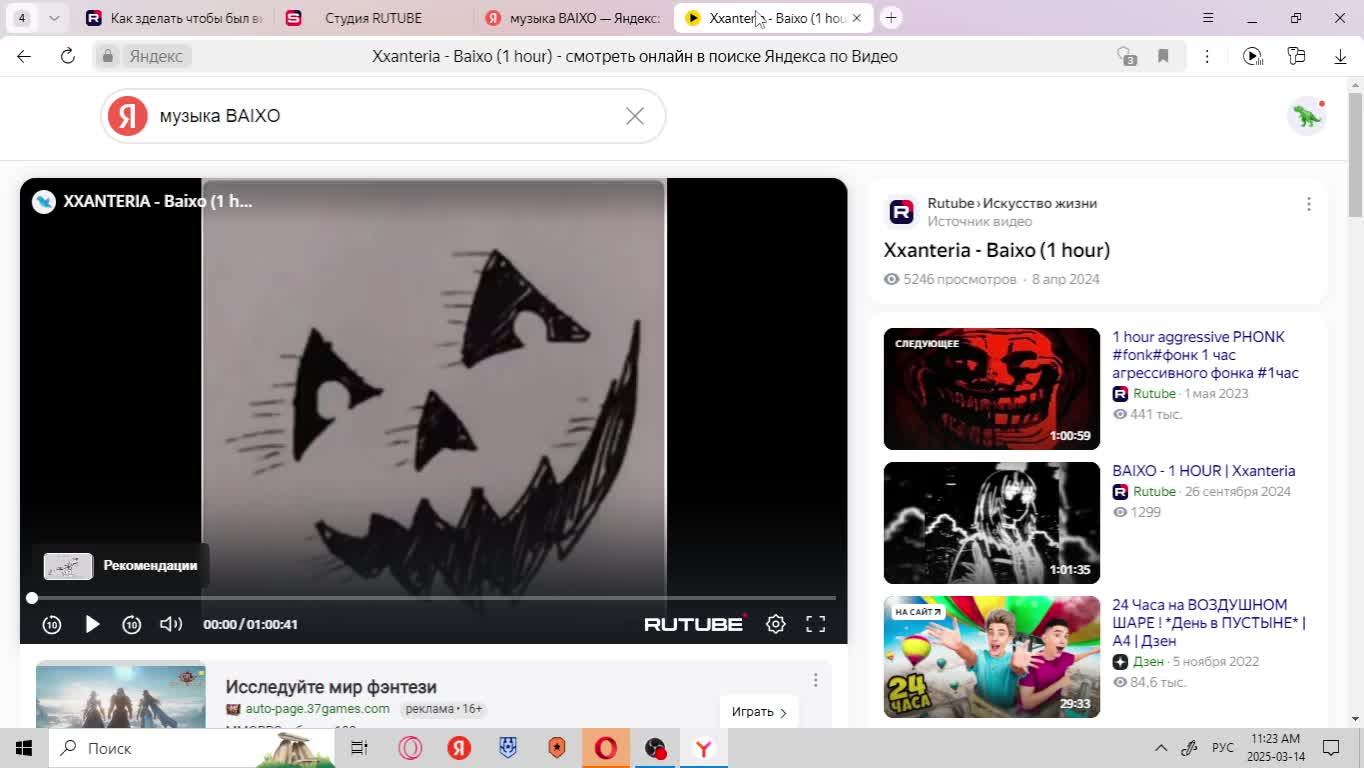
Task: Switch РУС keyboard language
Action: tap(1223, 748)
